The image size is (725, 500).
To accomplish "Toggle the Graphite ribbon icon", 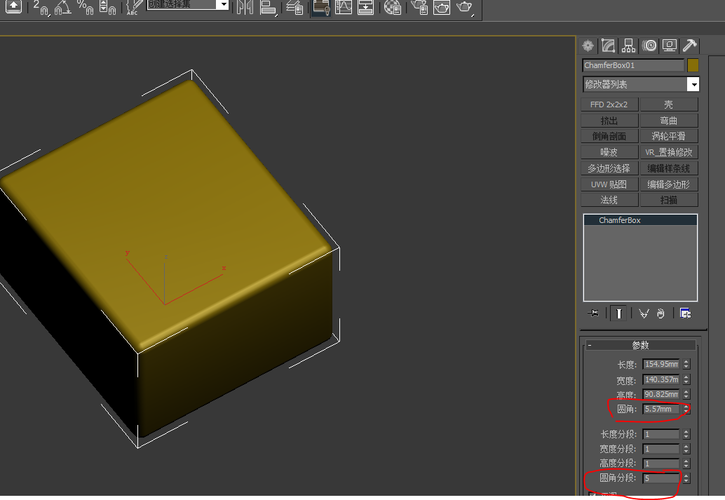I will tap(321, 7).
